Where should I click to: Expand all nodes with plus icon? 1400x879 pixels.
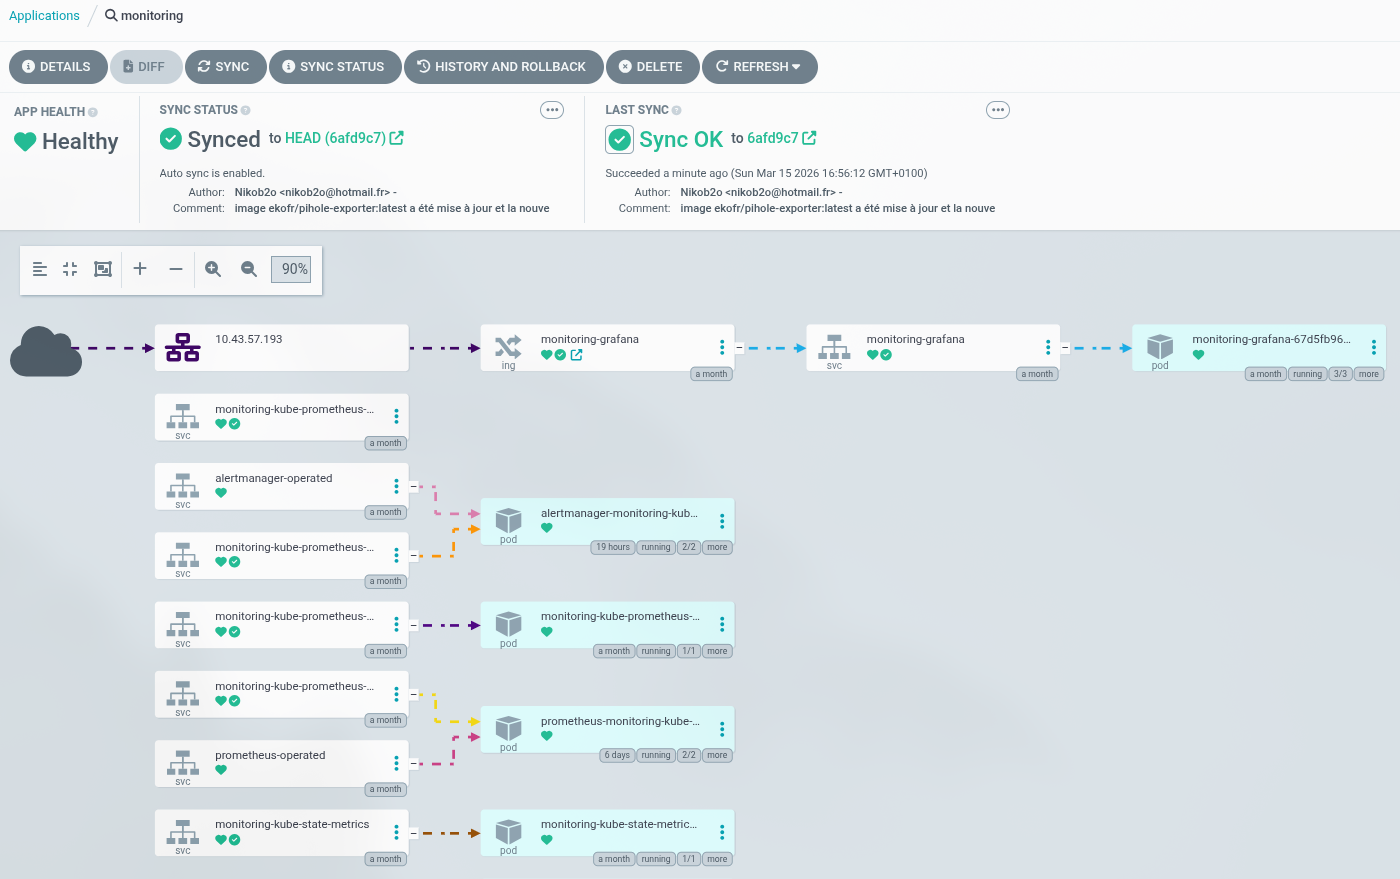pyautogui.click(x=140, y=269)
